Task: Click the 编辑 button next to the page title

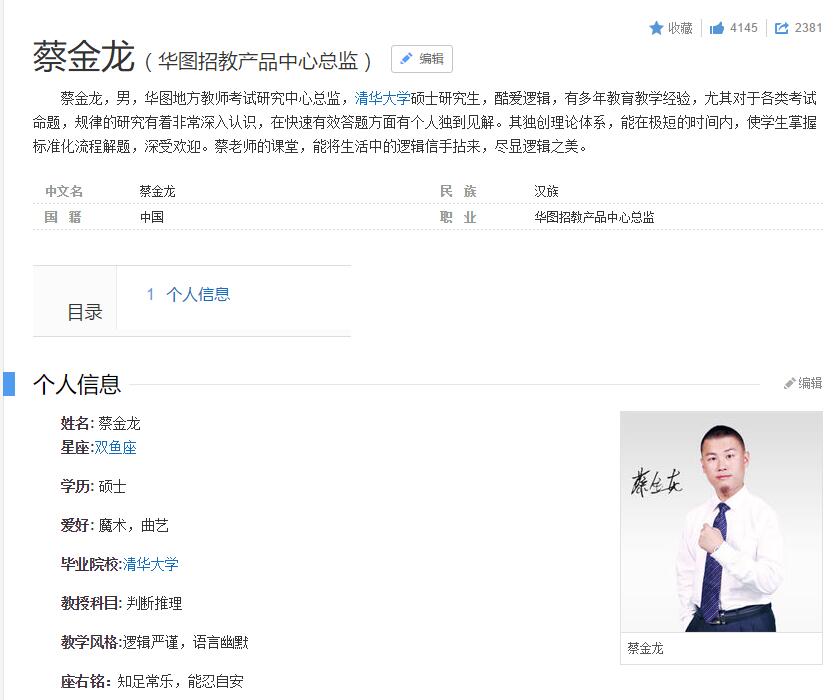Action: (x=421, y=58)
